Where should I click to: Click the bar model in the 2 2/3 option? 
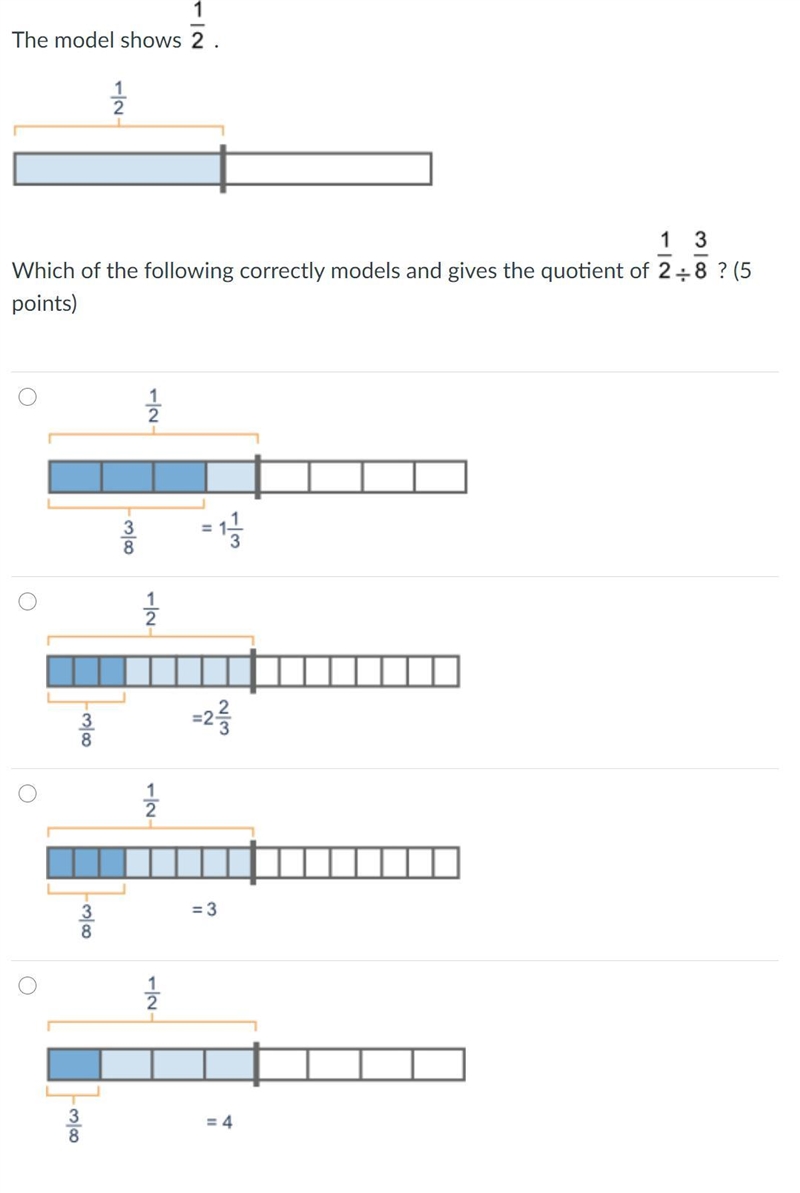tap(253, 671)
